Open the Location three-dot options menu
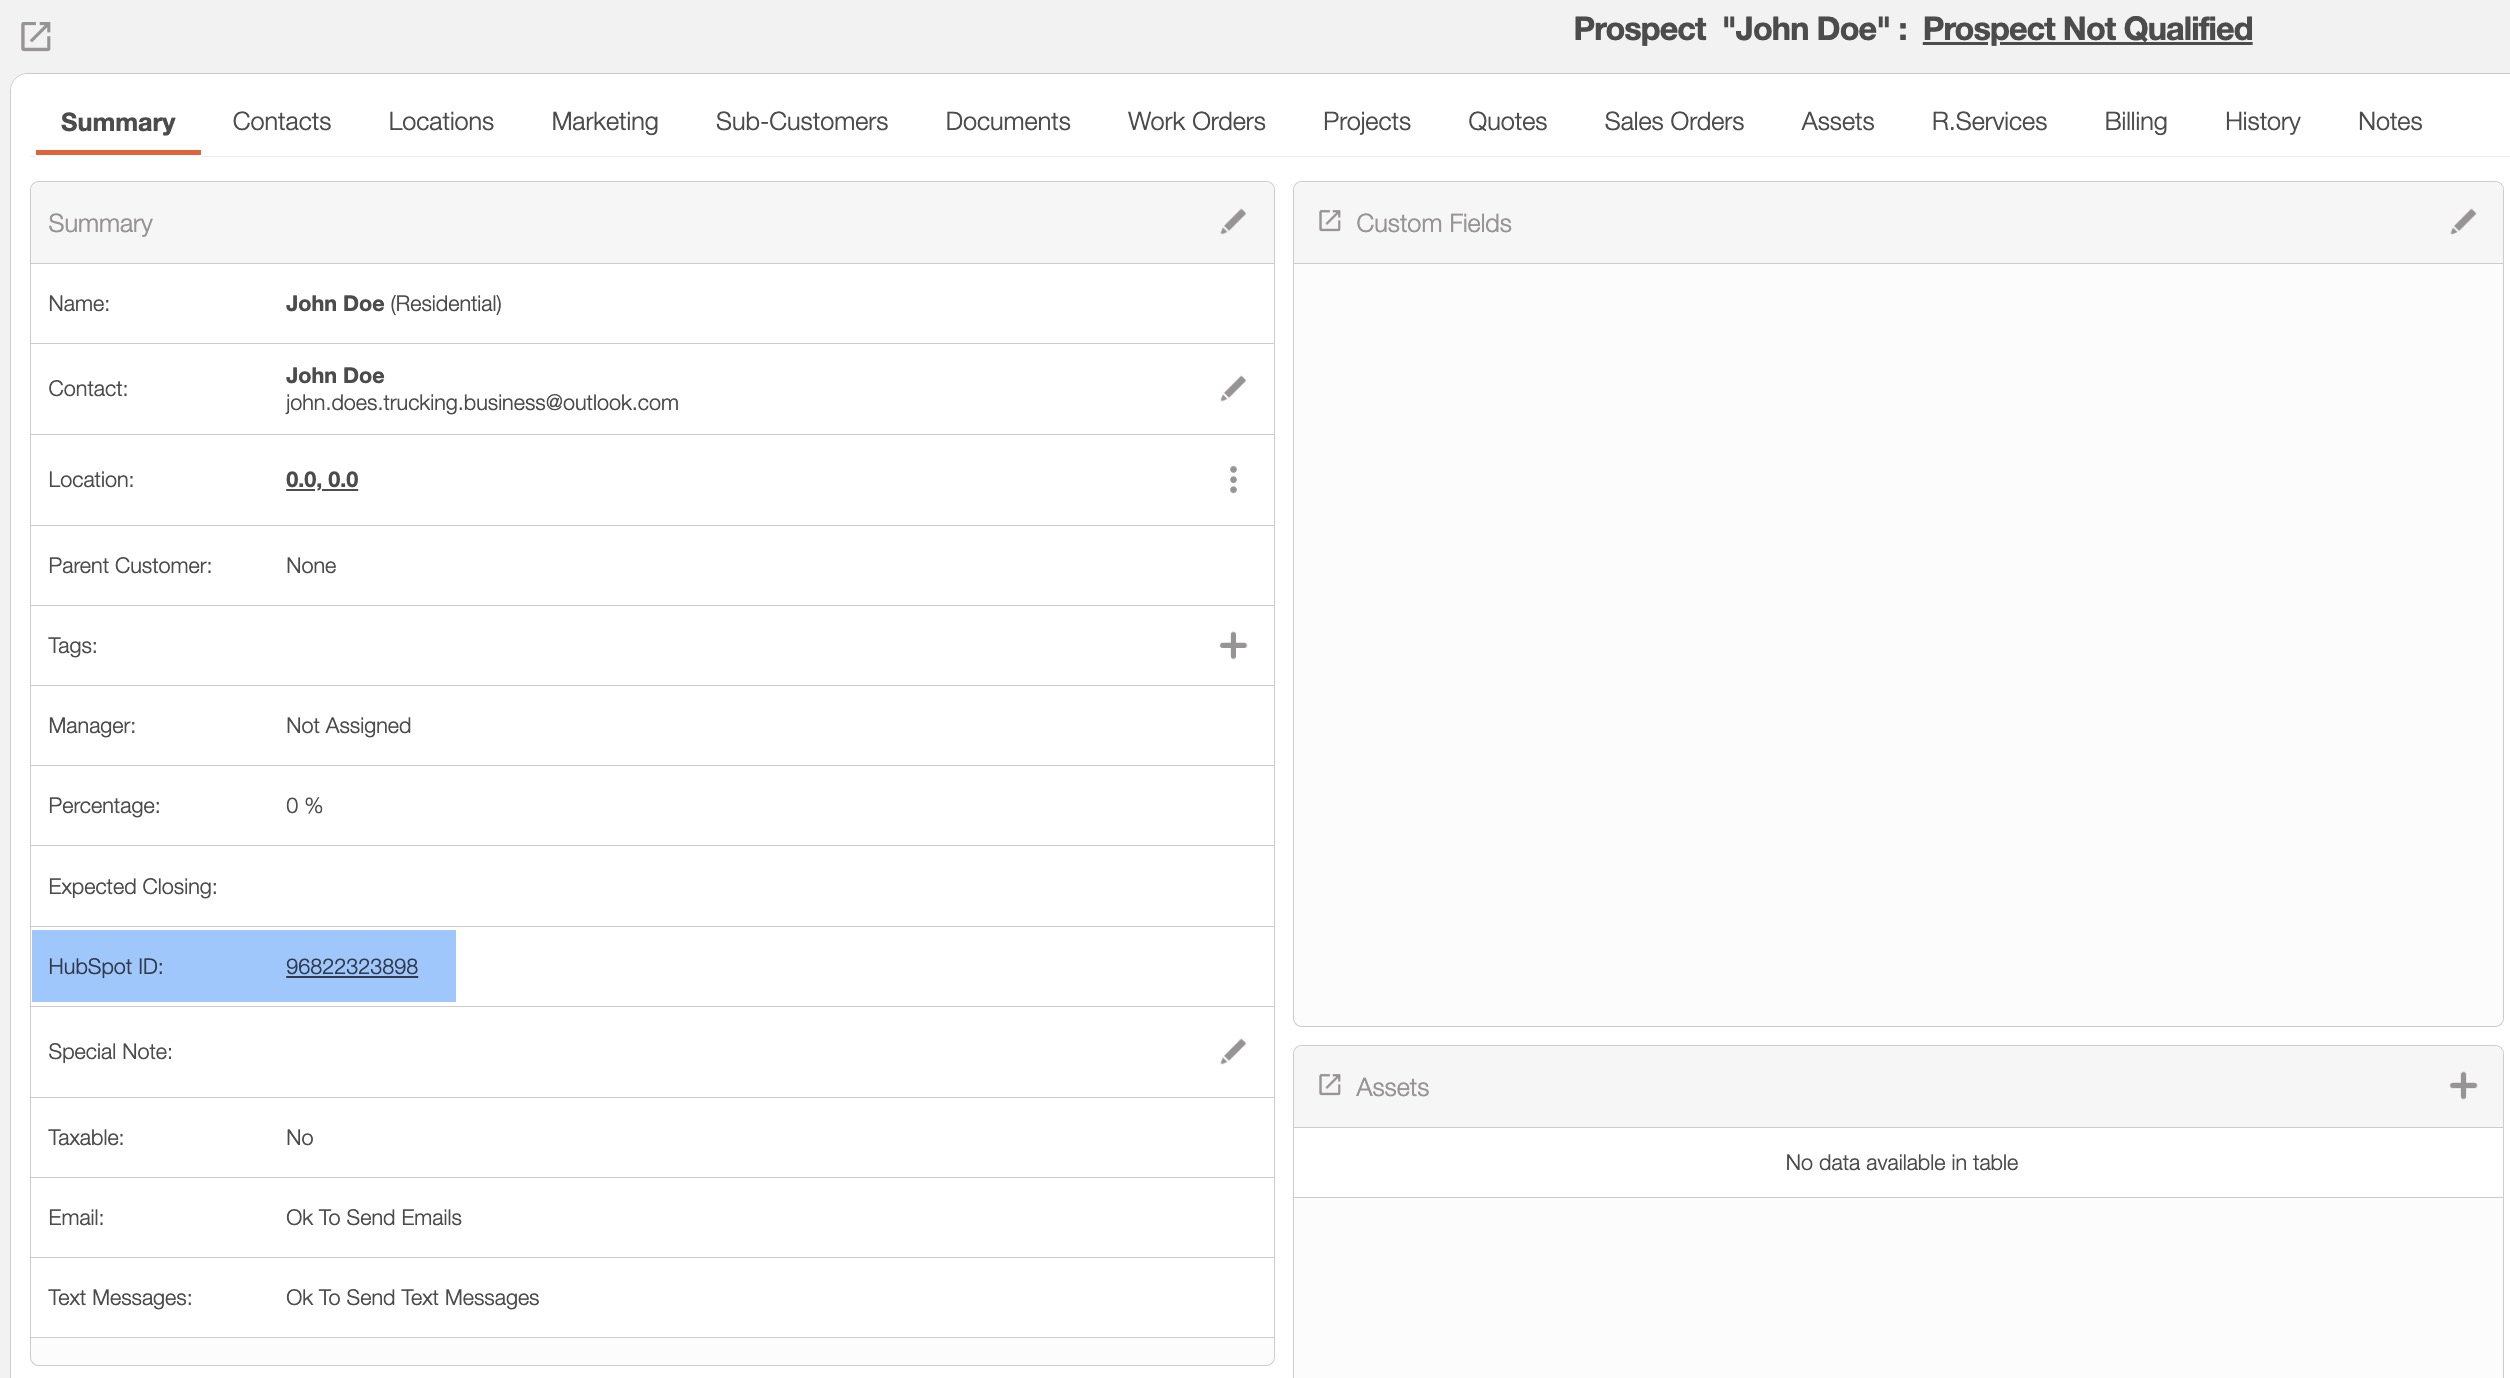Image resolution: width=2510 pixels, height=1378 pixels. click(x=1233, y=480)
